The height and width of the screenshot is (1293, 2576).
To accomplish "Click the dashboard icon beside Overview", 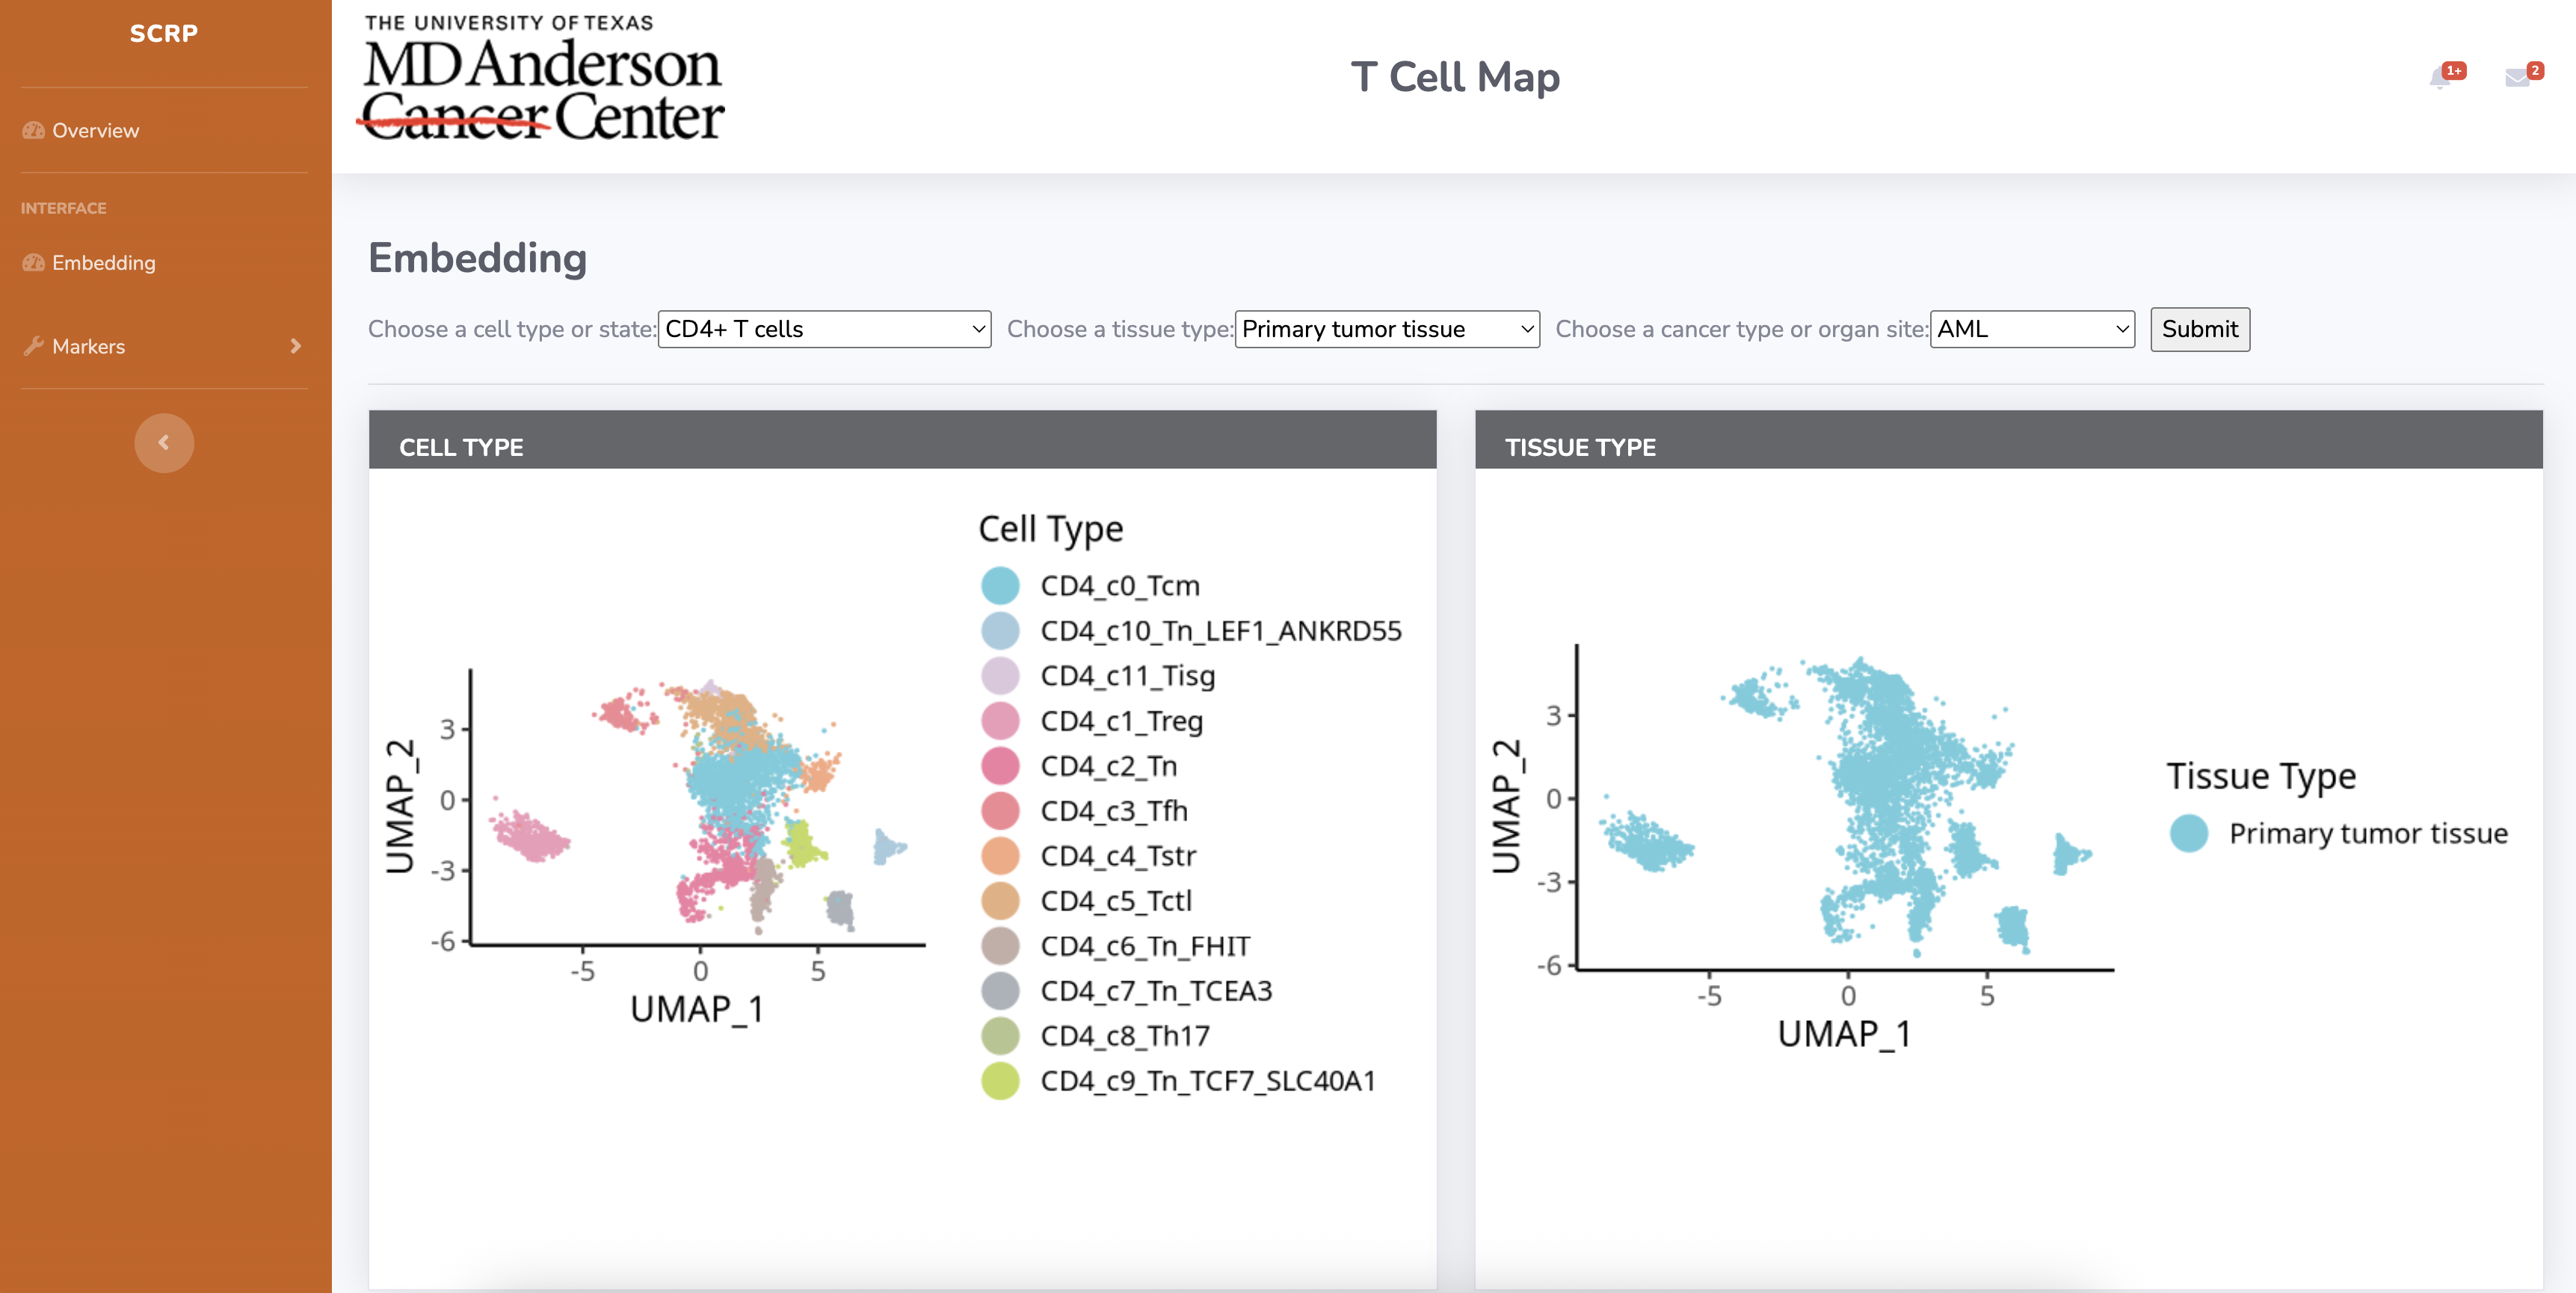I will click(33, 130).
